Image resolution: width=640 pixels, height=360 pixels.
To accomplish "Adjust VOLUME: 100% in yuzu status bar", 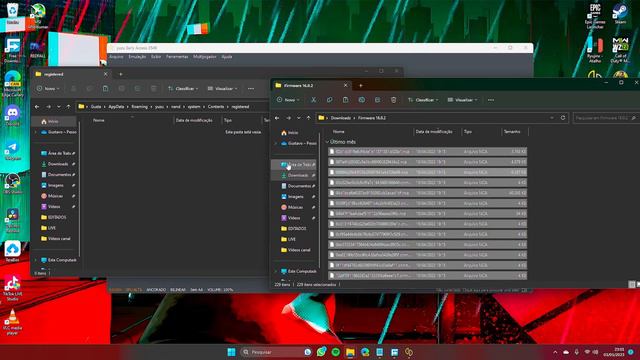I will 220,290.
